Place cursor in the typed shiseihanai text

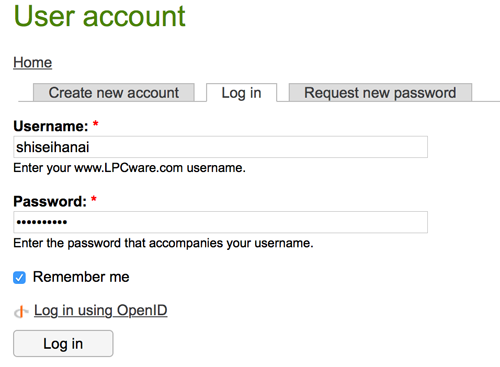pos(53,147)
